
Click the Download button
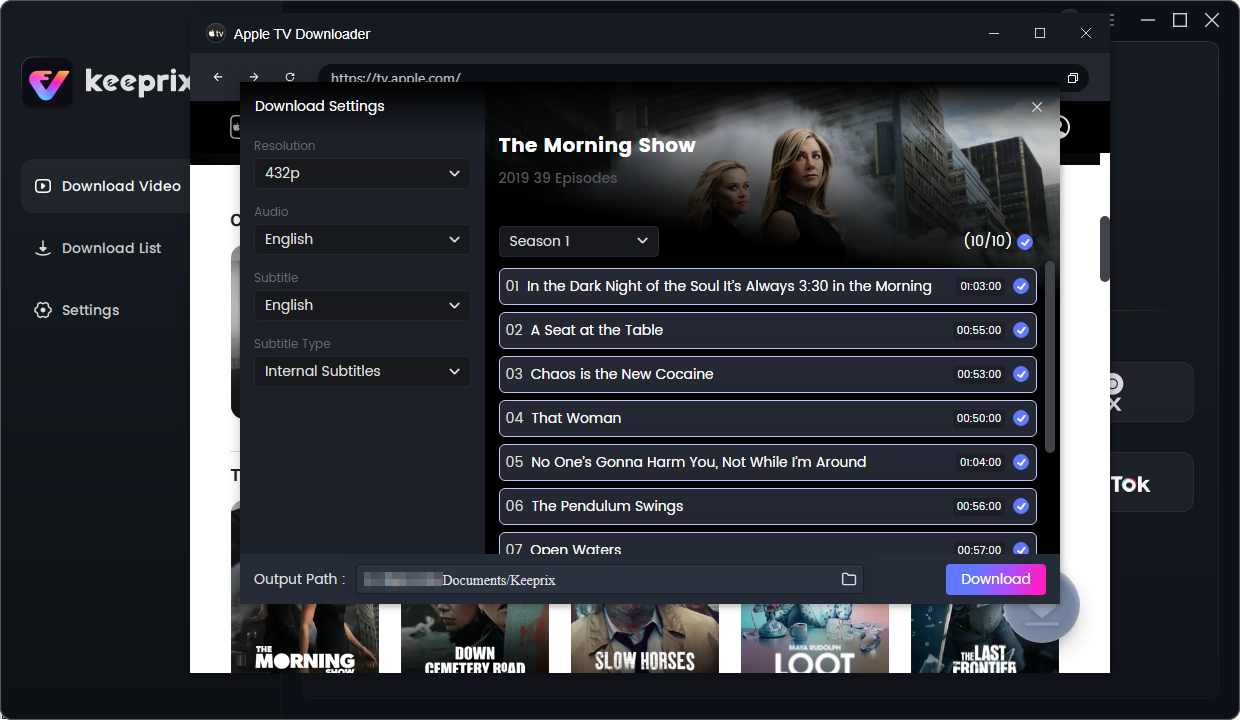click(x=995, y=579)
